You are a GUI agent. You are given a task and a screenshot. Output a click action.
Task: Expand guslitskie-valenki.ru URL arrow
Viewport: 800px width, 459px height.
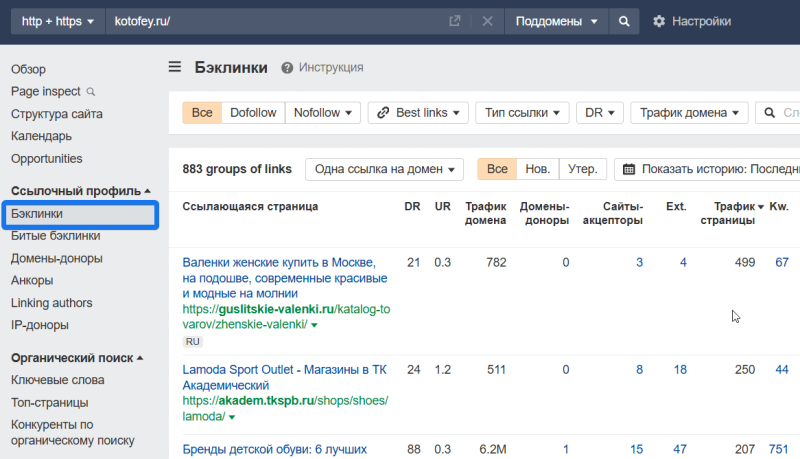[x=314, y=325]
